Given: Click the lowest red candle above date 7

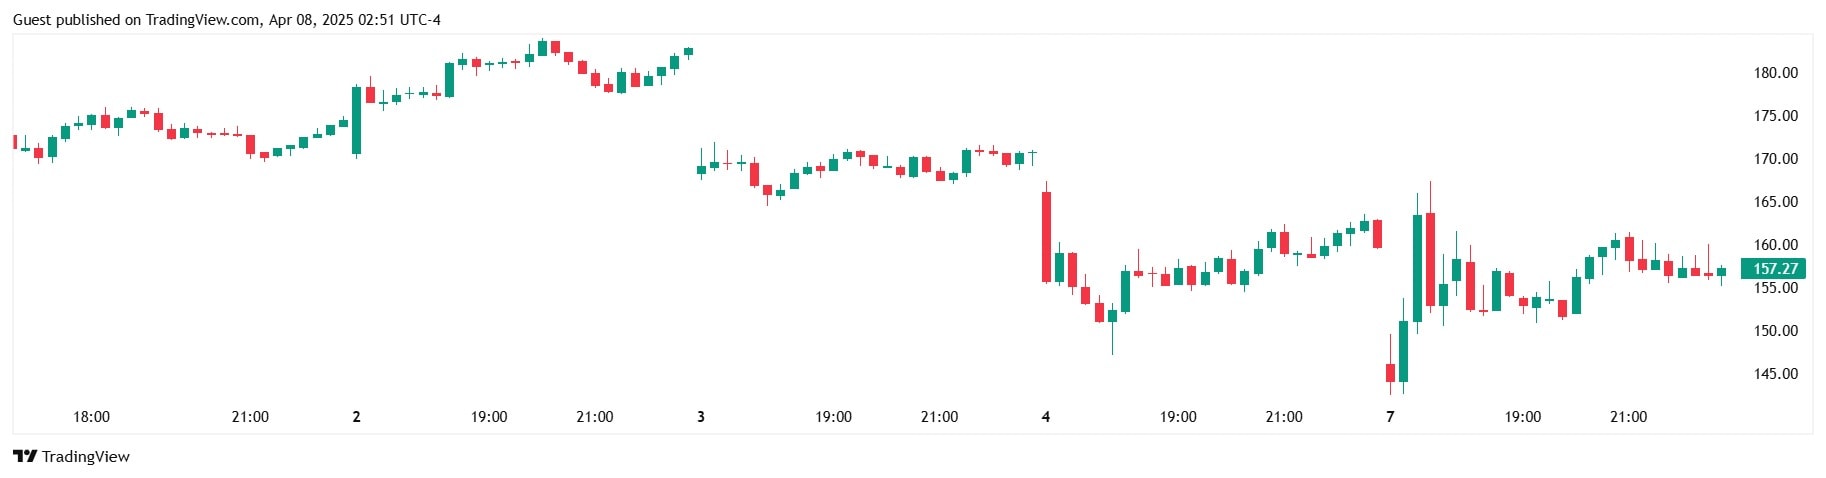Looking at the screenshot, I should click(1390, 373).
